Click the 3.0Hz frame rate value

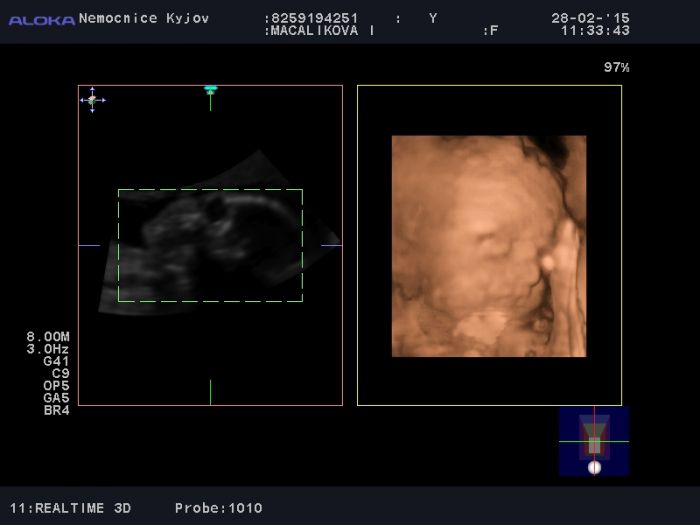point(48,349)
